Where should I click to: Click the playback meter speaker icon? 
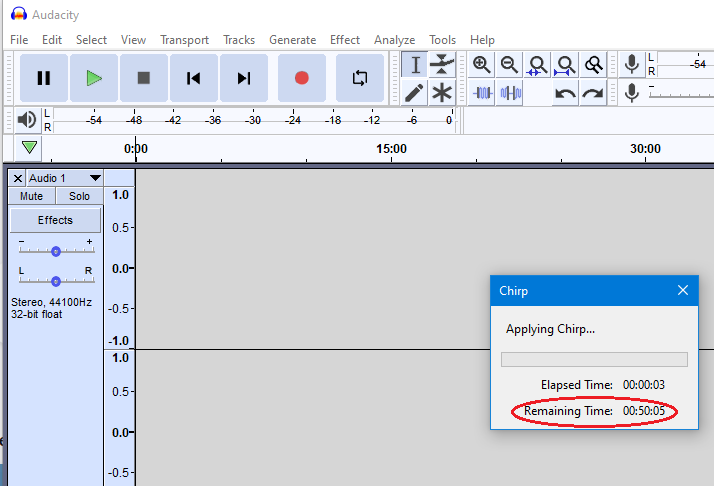click(26, 120)
